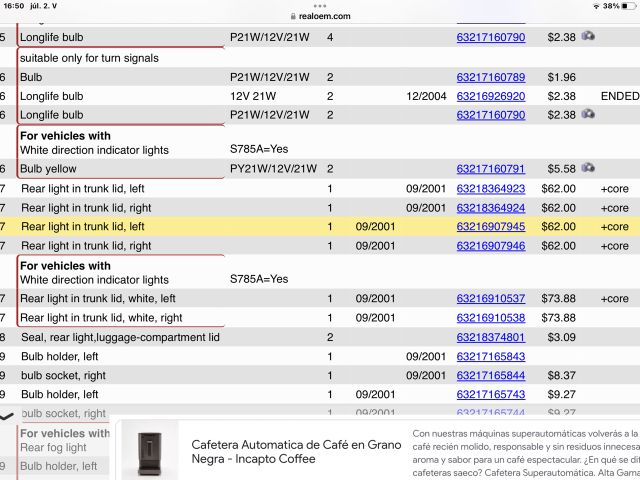
Task: Open part number 63216926920 link
Action: point(490,96)
